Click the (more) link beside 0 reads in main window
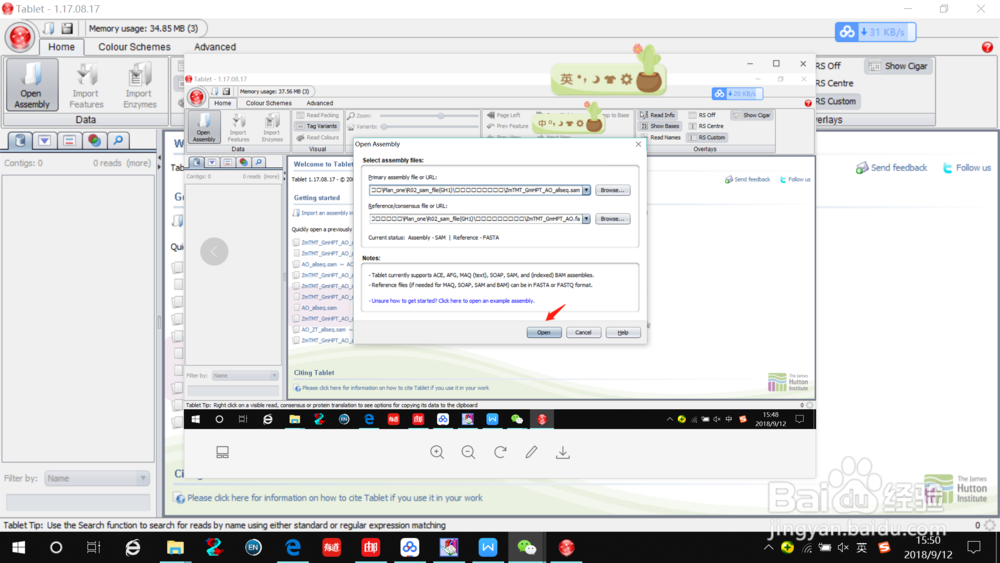This screenshot has width=1000, height=563. [x=138, y=163]
